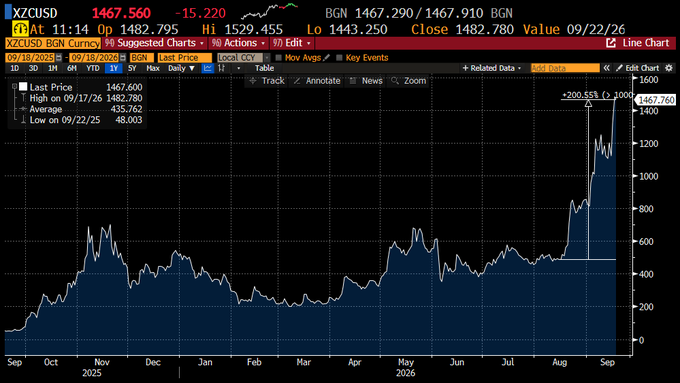680x383 pixels.
Task: Open the Actions dropdown menu
Action: pyautogui.click(x=238, y=43)
